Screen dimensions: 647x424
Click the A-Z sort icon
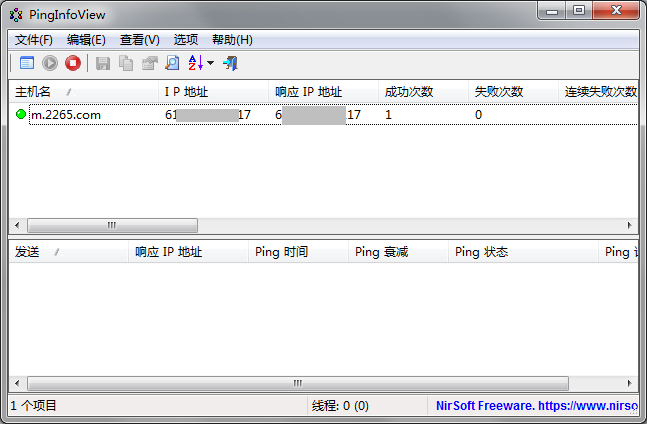click(x=196, y=63)
